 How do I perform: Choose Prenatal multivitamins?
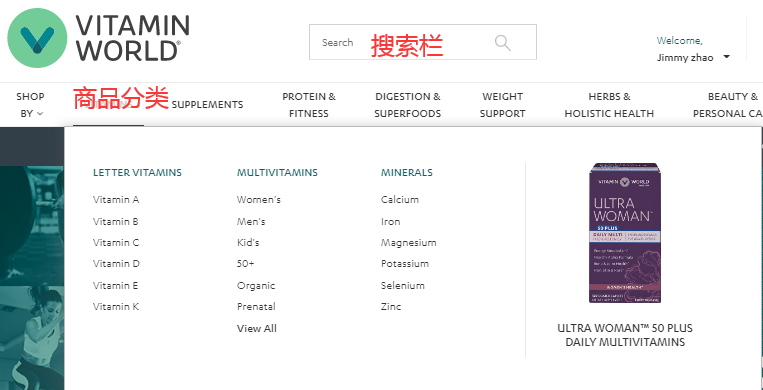(256, 307)
